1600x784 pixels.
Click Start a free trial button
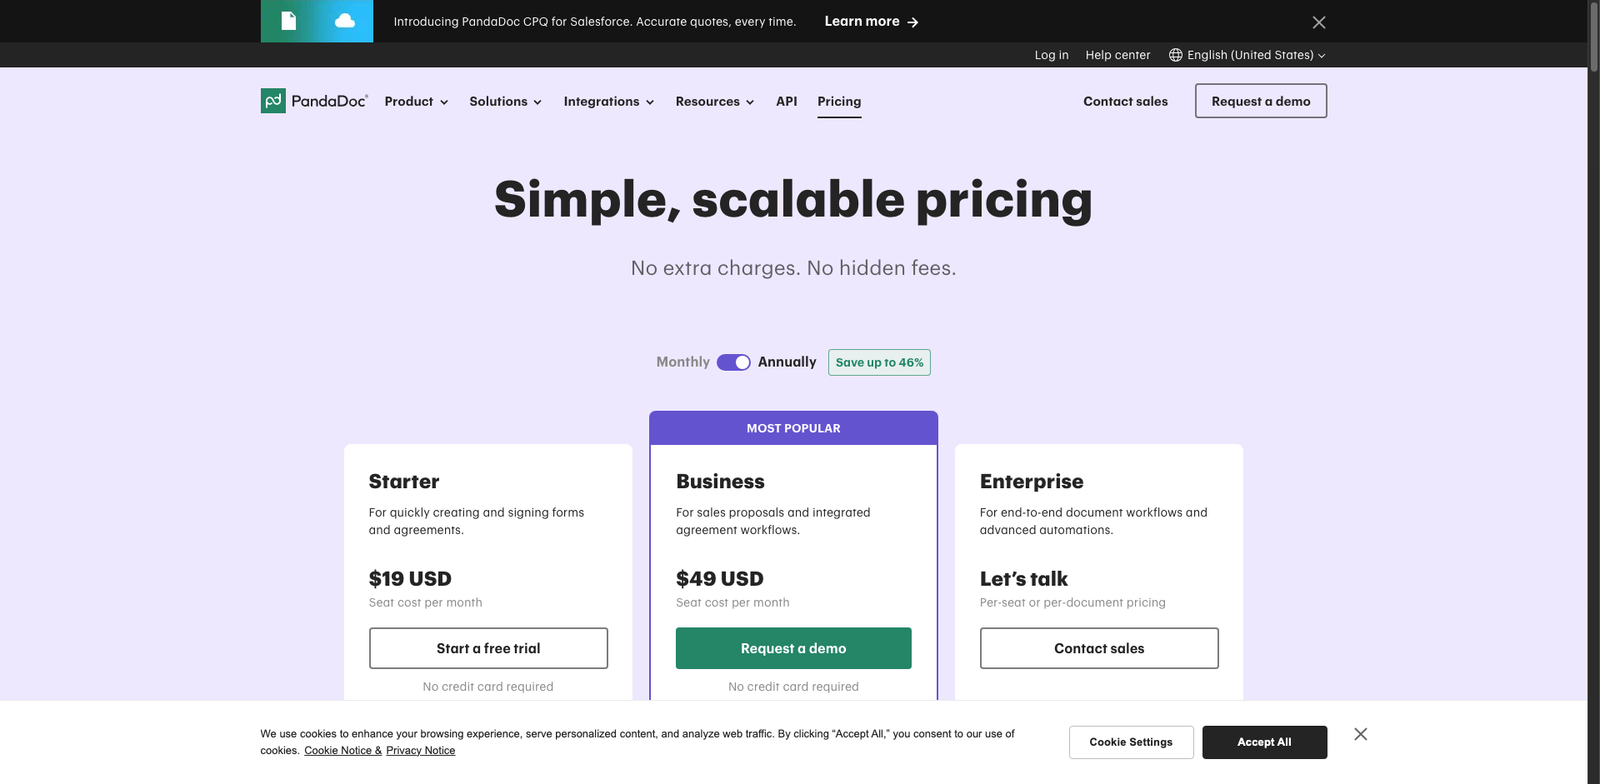[488, 648]
